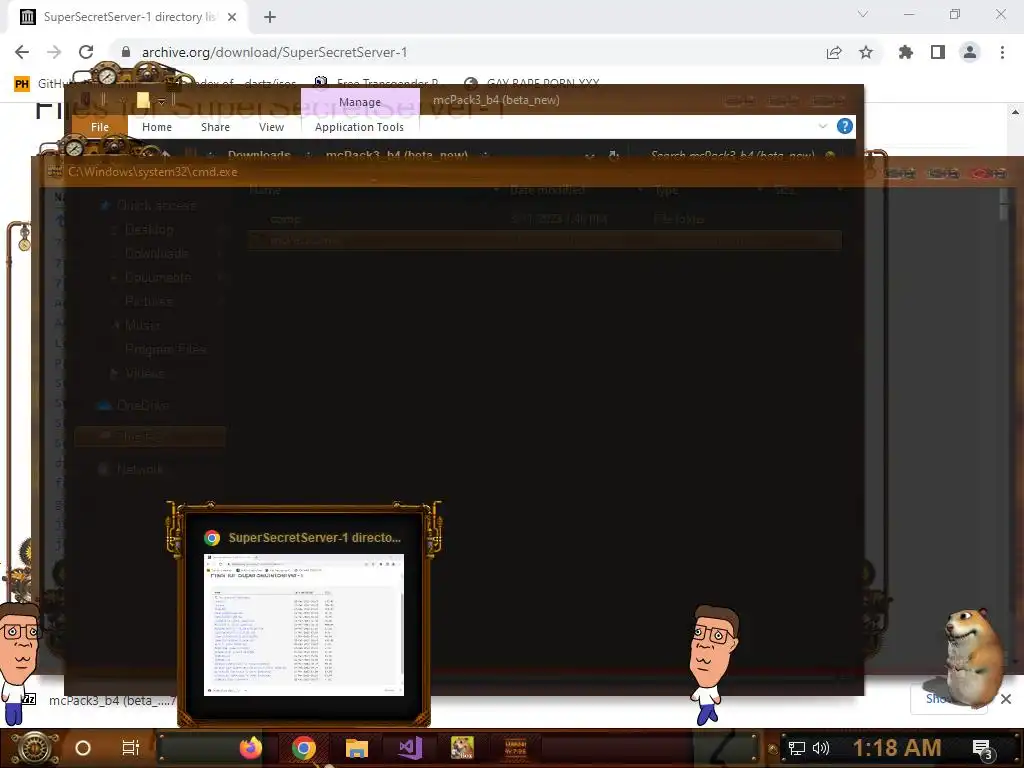Open Visual Studio from the taskbar
Screen dimensions: 1024x768
click(x=410, y=748)
